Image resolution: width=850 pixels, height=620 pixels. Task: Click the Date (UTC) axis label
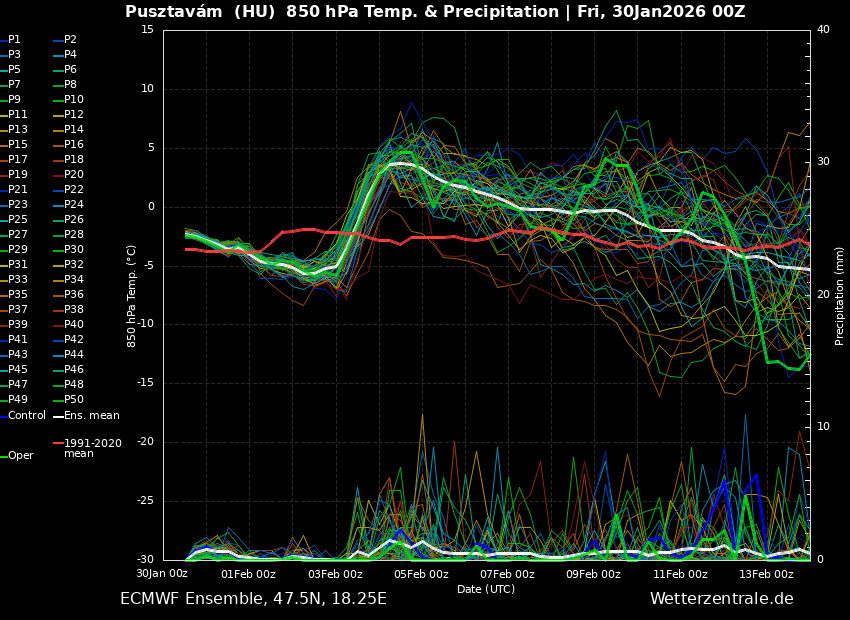pos(486,590)
